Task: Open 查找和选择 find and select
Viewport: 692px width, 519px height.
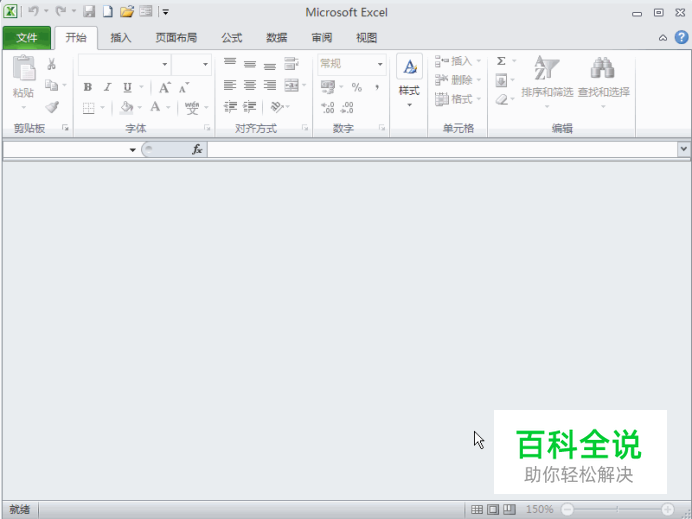Action: click(603, 82)
